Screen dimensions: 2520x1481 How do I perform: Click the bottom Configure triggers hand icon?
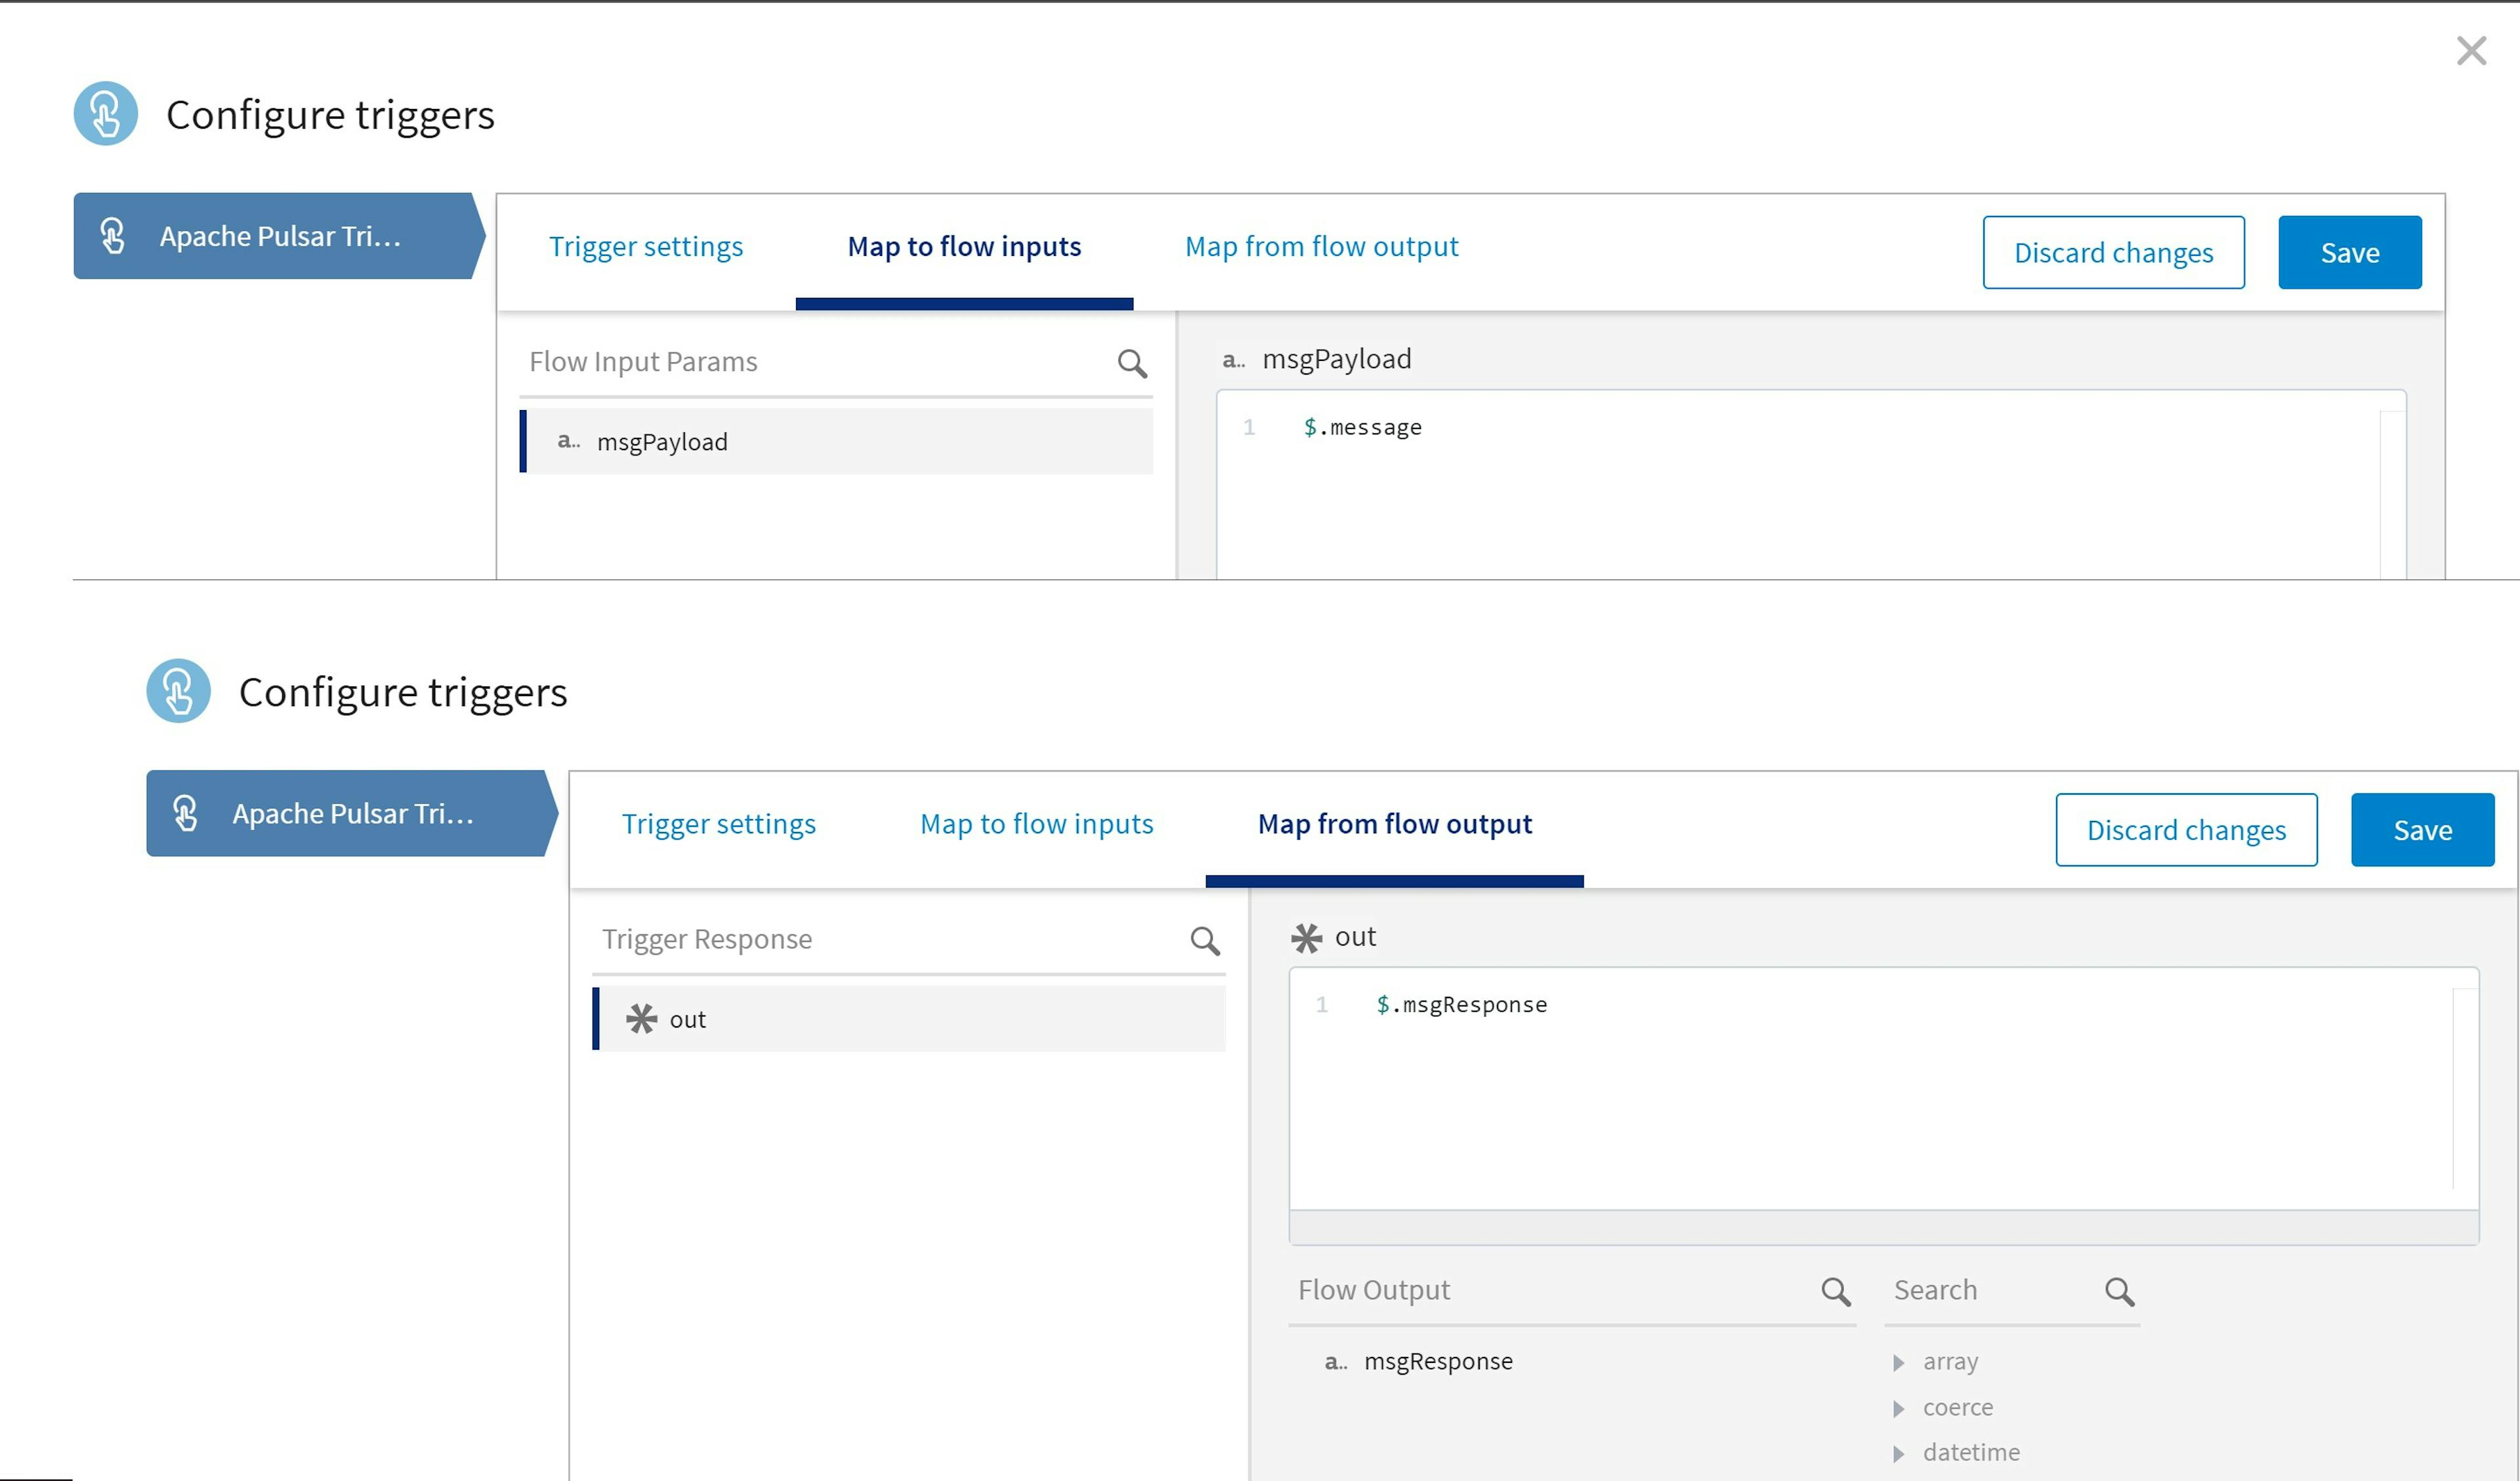coord(178,690)
